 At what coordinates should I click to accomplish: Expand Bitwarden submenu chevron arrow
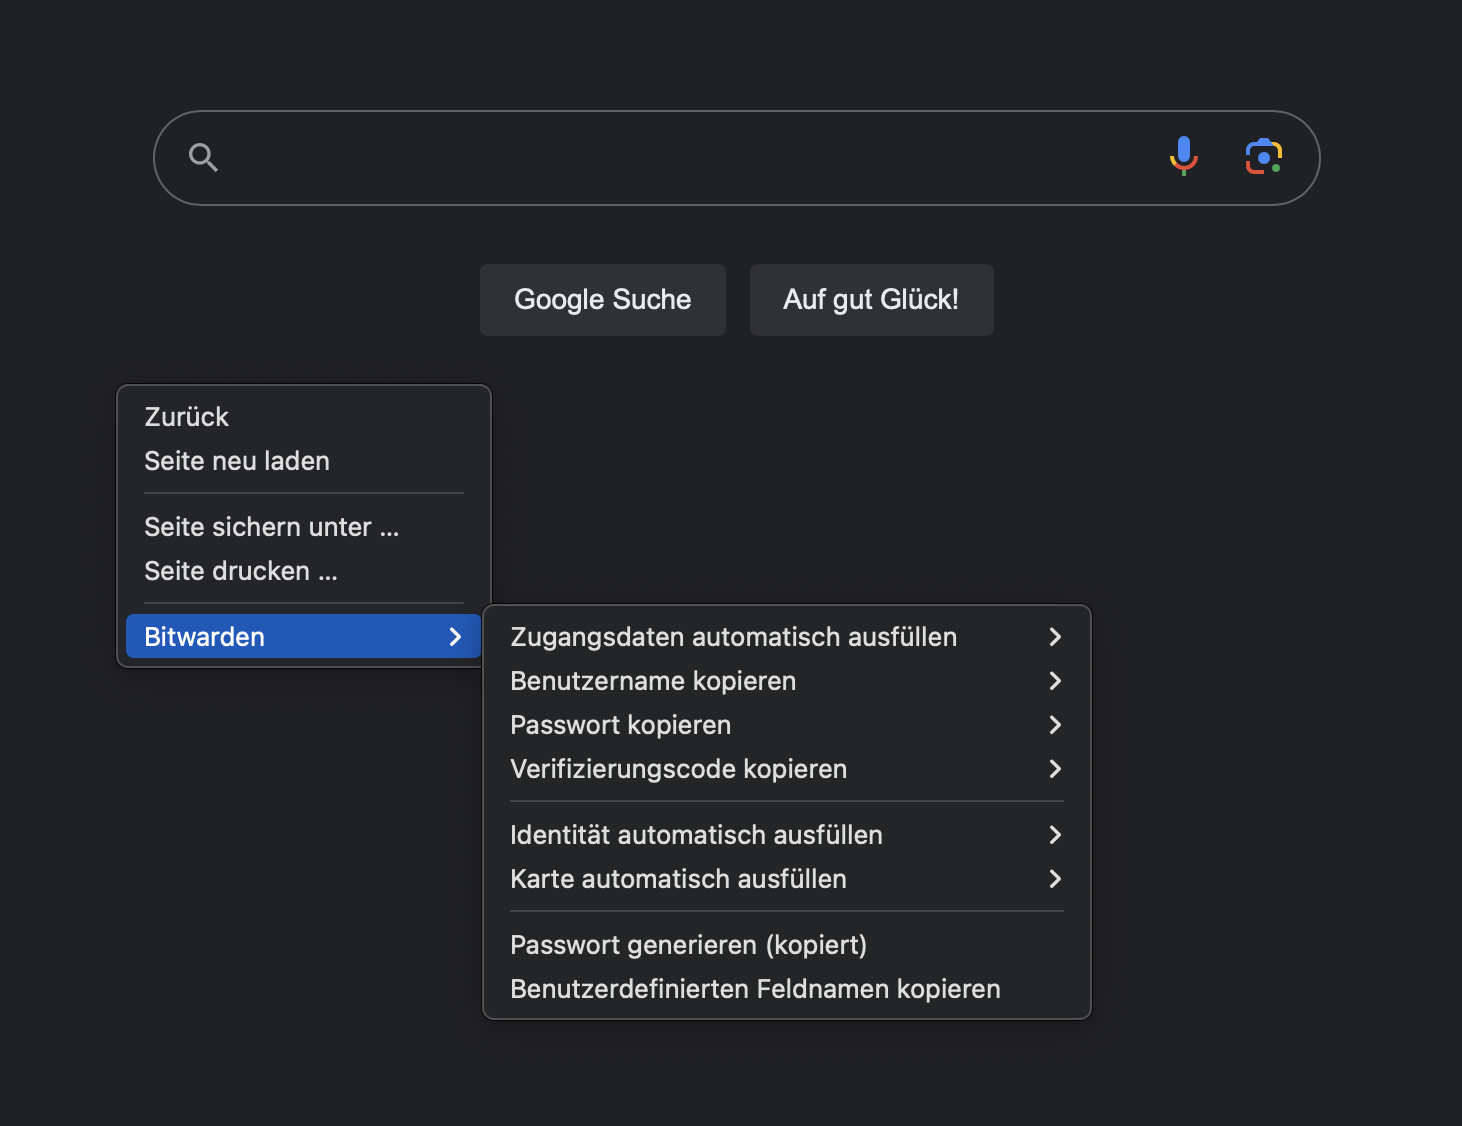tap(456, 637)
